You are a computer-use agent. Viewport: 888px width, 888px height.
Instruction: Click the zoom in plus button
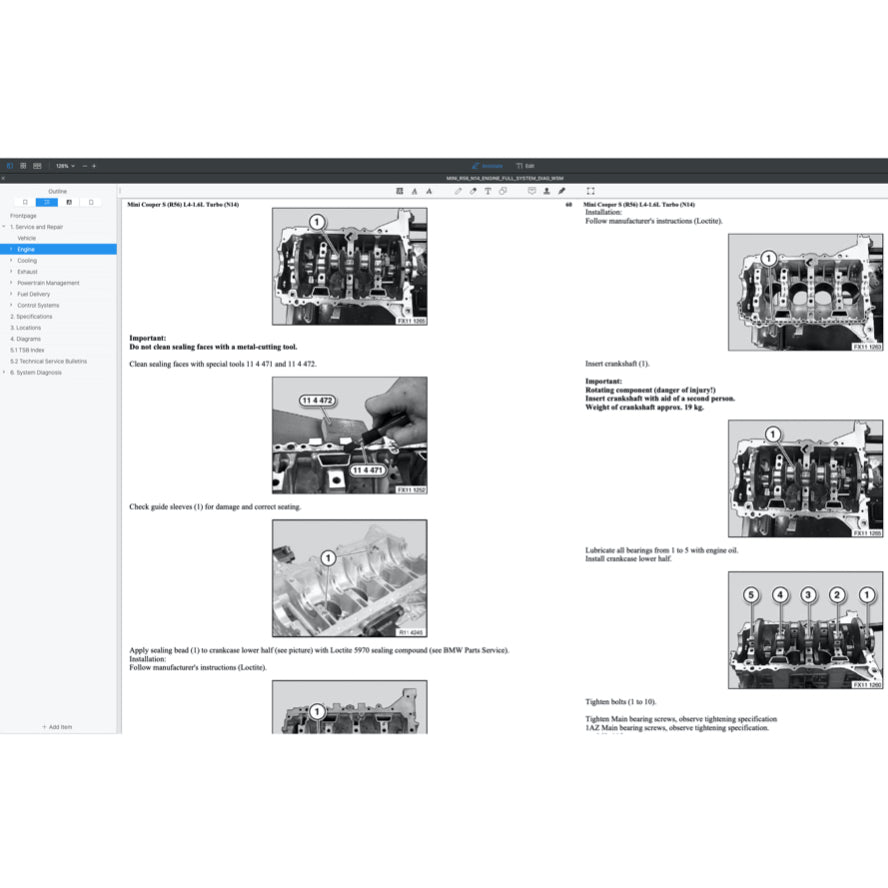[x=94, y=165]
